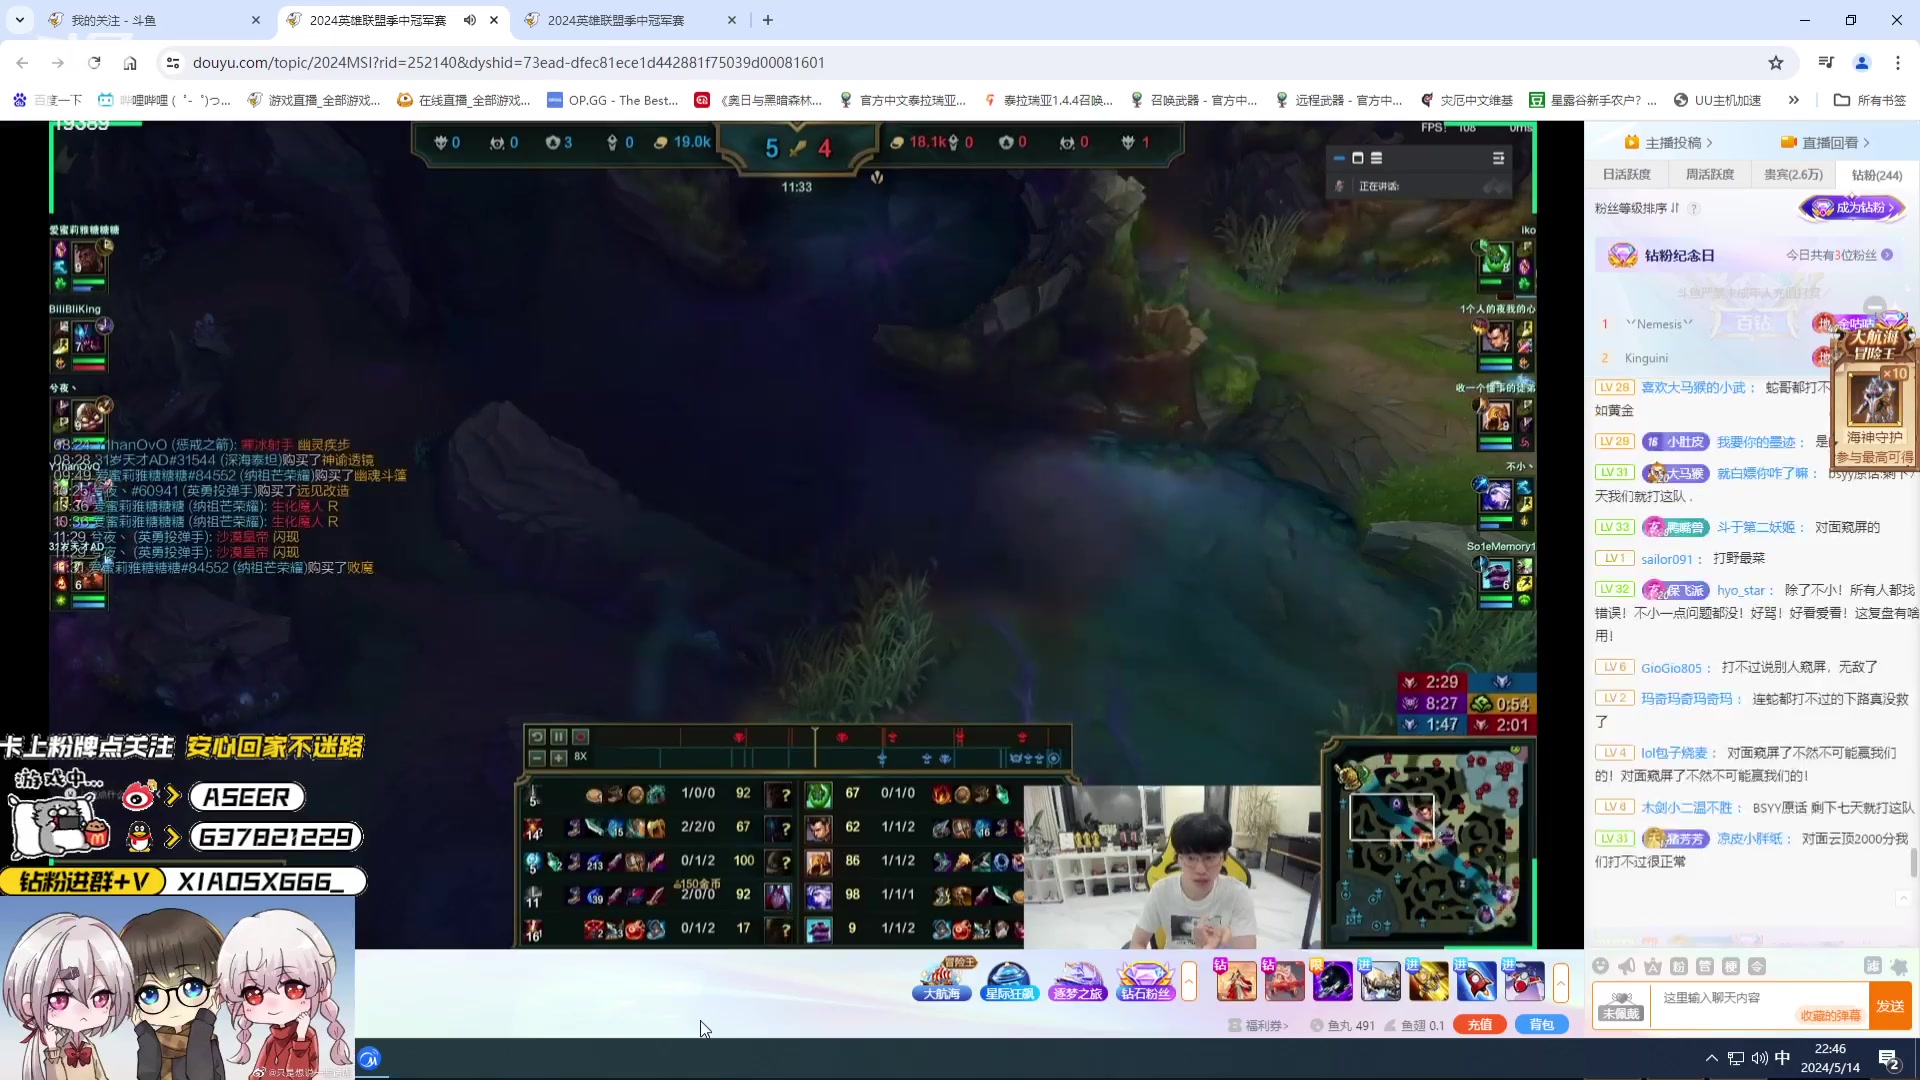The image size is (1920, 1080).
Task: Click the 未佩戴 fan badge selector
Action: click(1621, 1006)
